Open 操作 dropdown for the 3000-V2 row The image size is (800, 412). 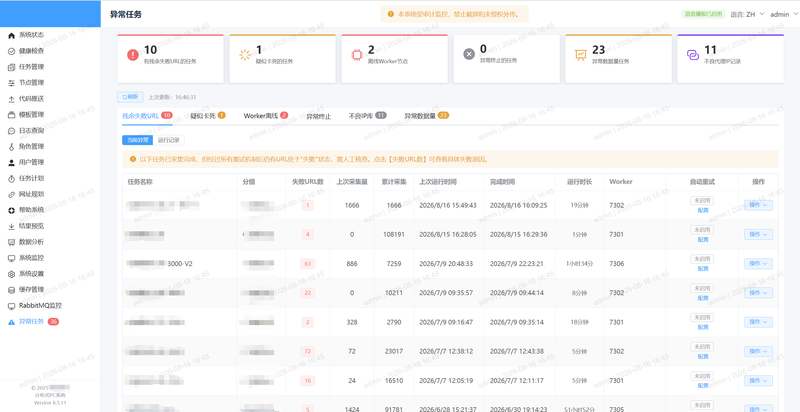[758, 264]
